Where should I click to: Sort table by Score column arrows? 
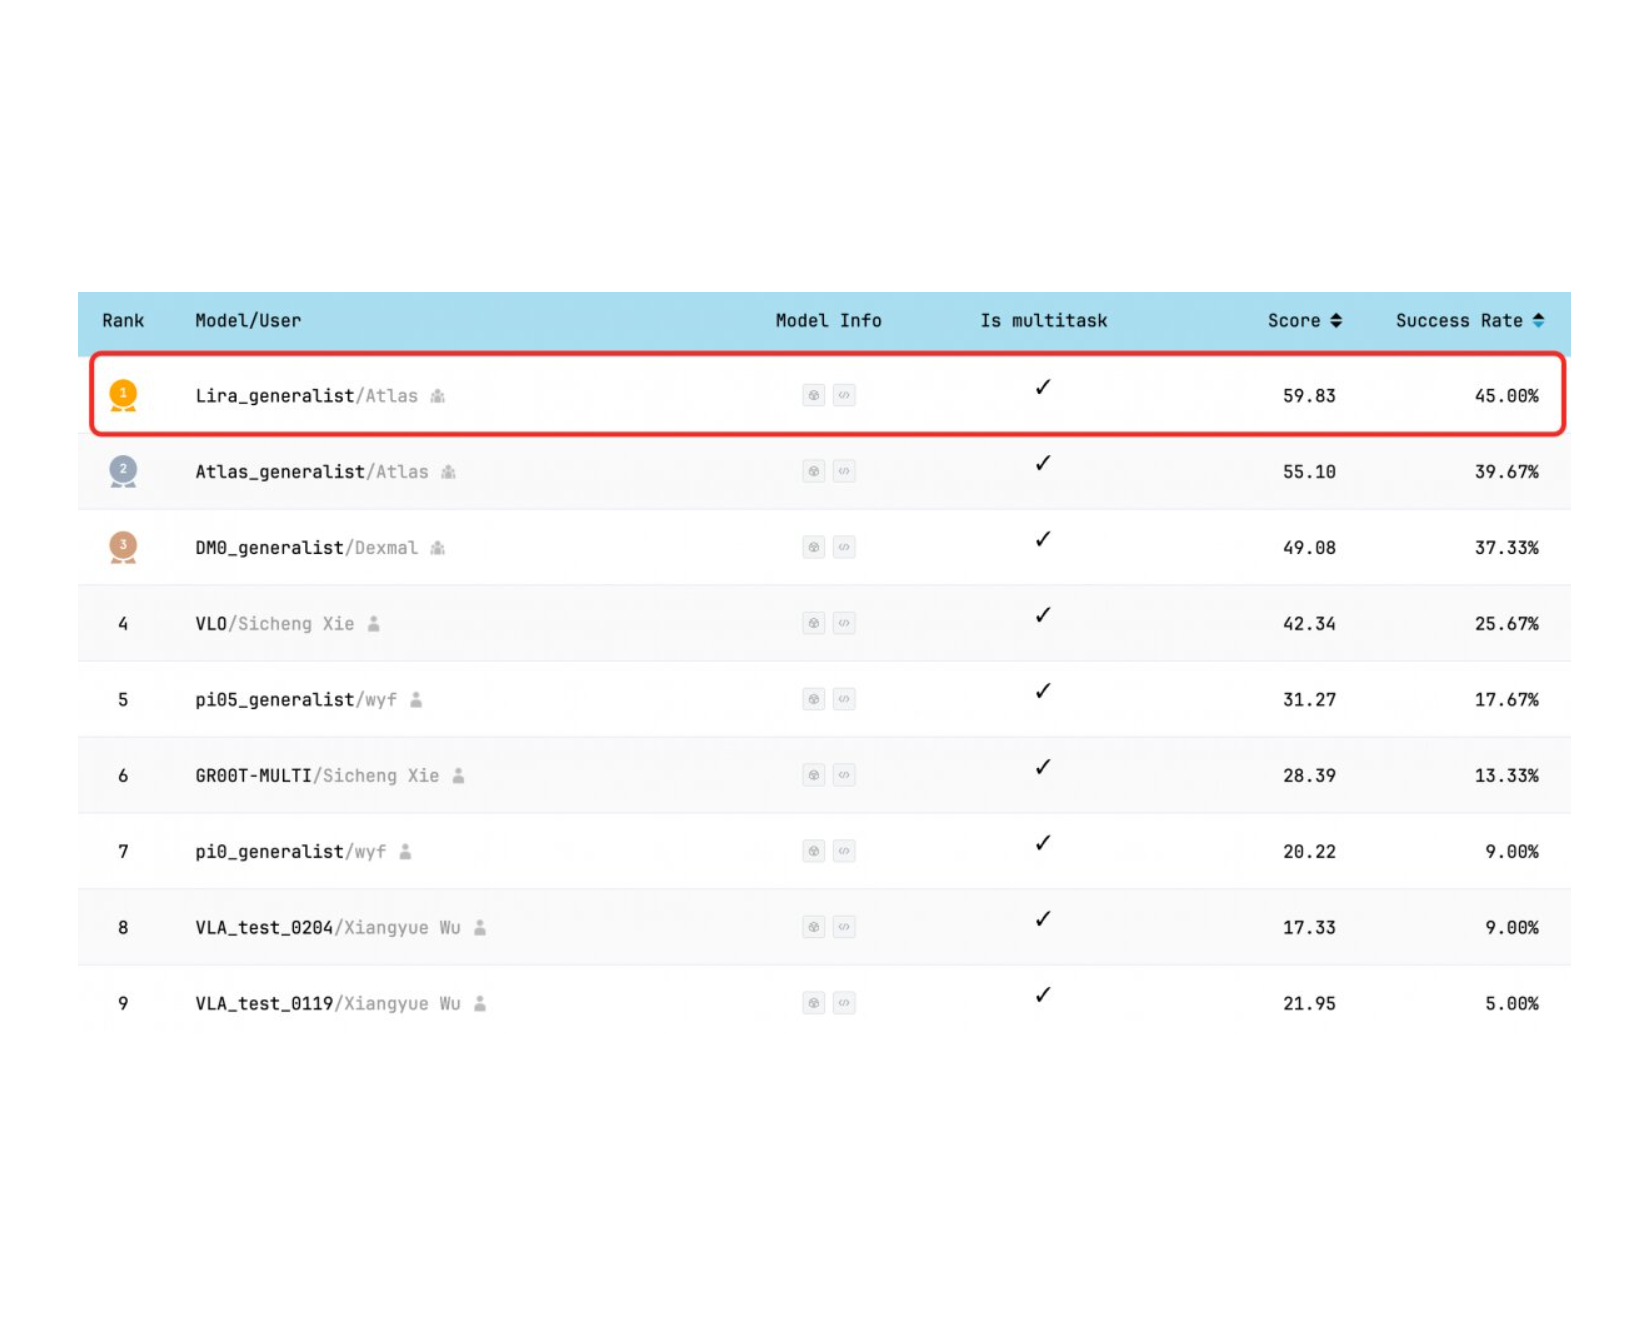coord(1336,321)
